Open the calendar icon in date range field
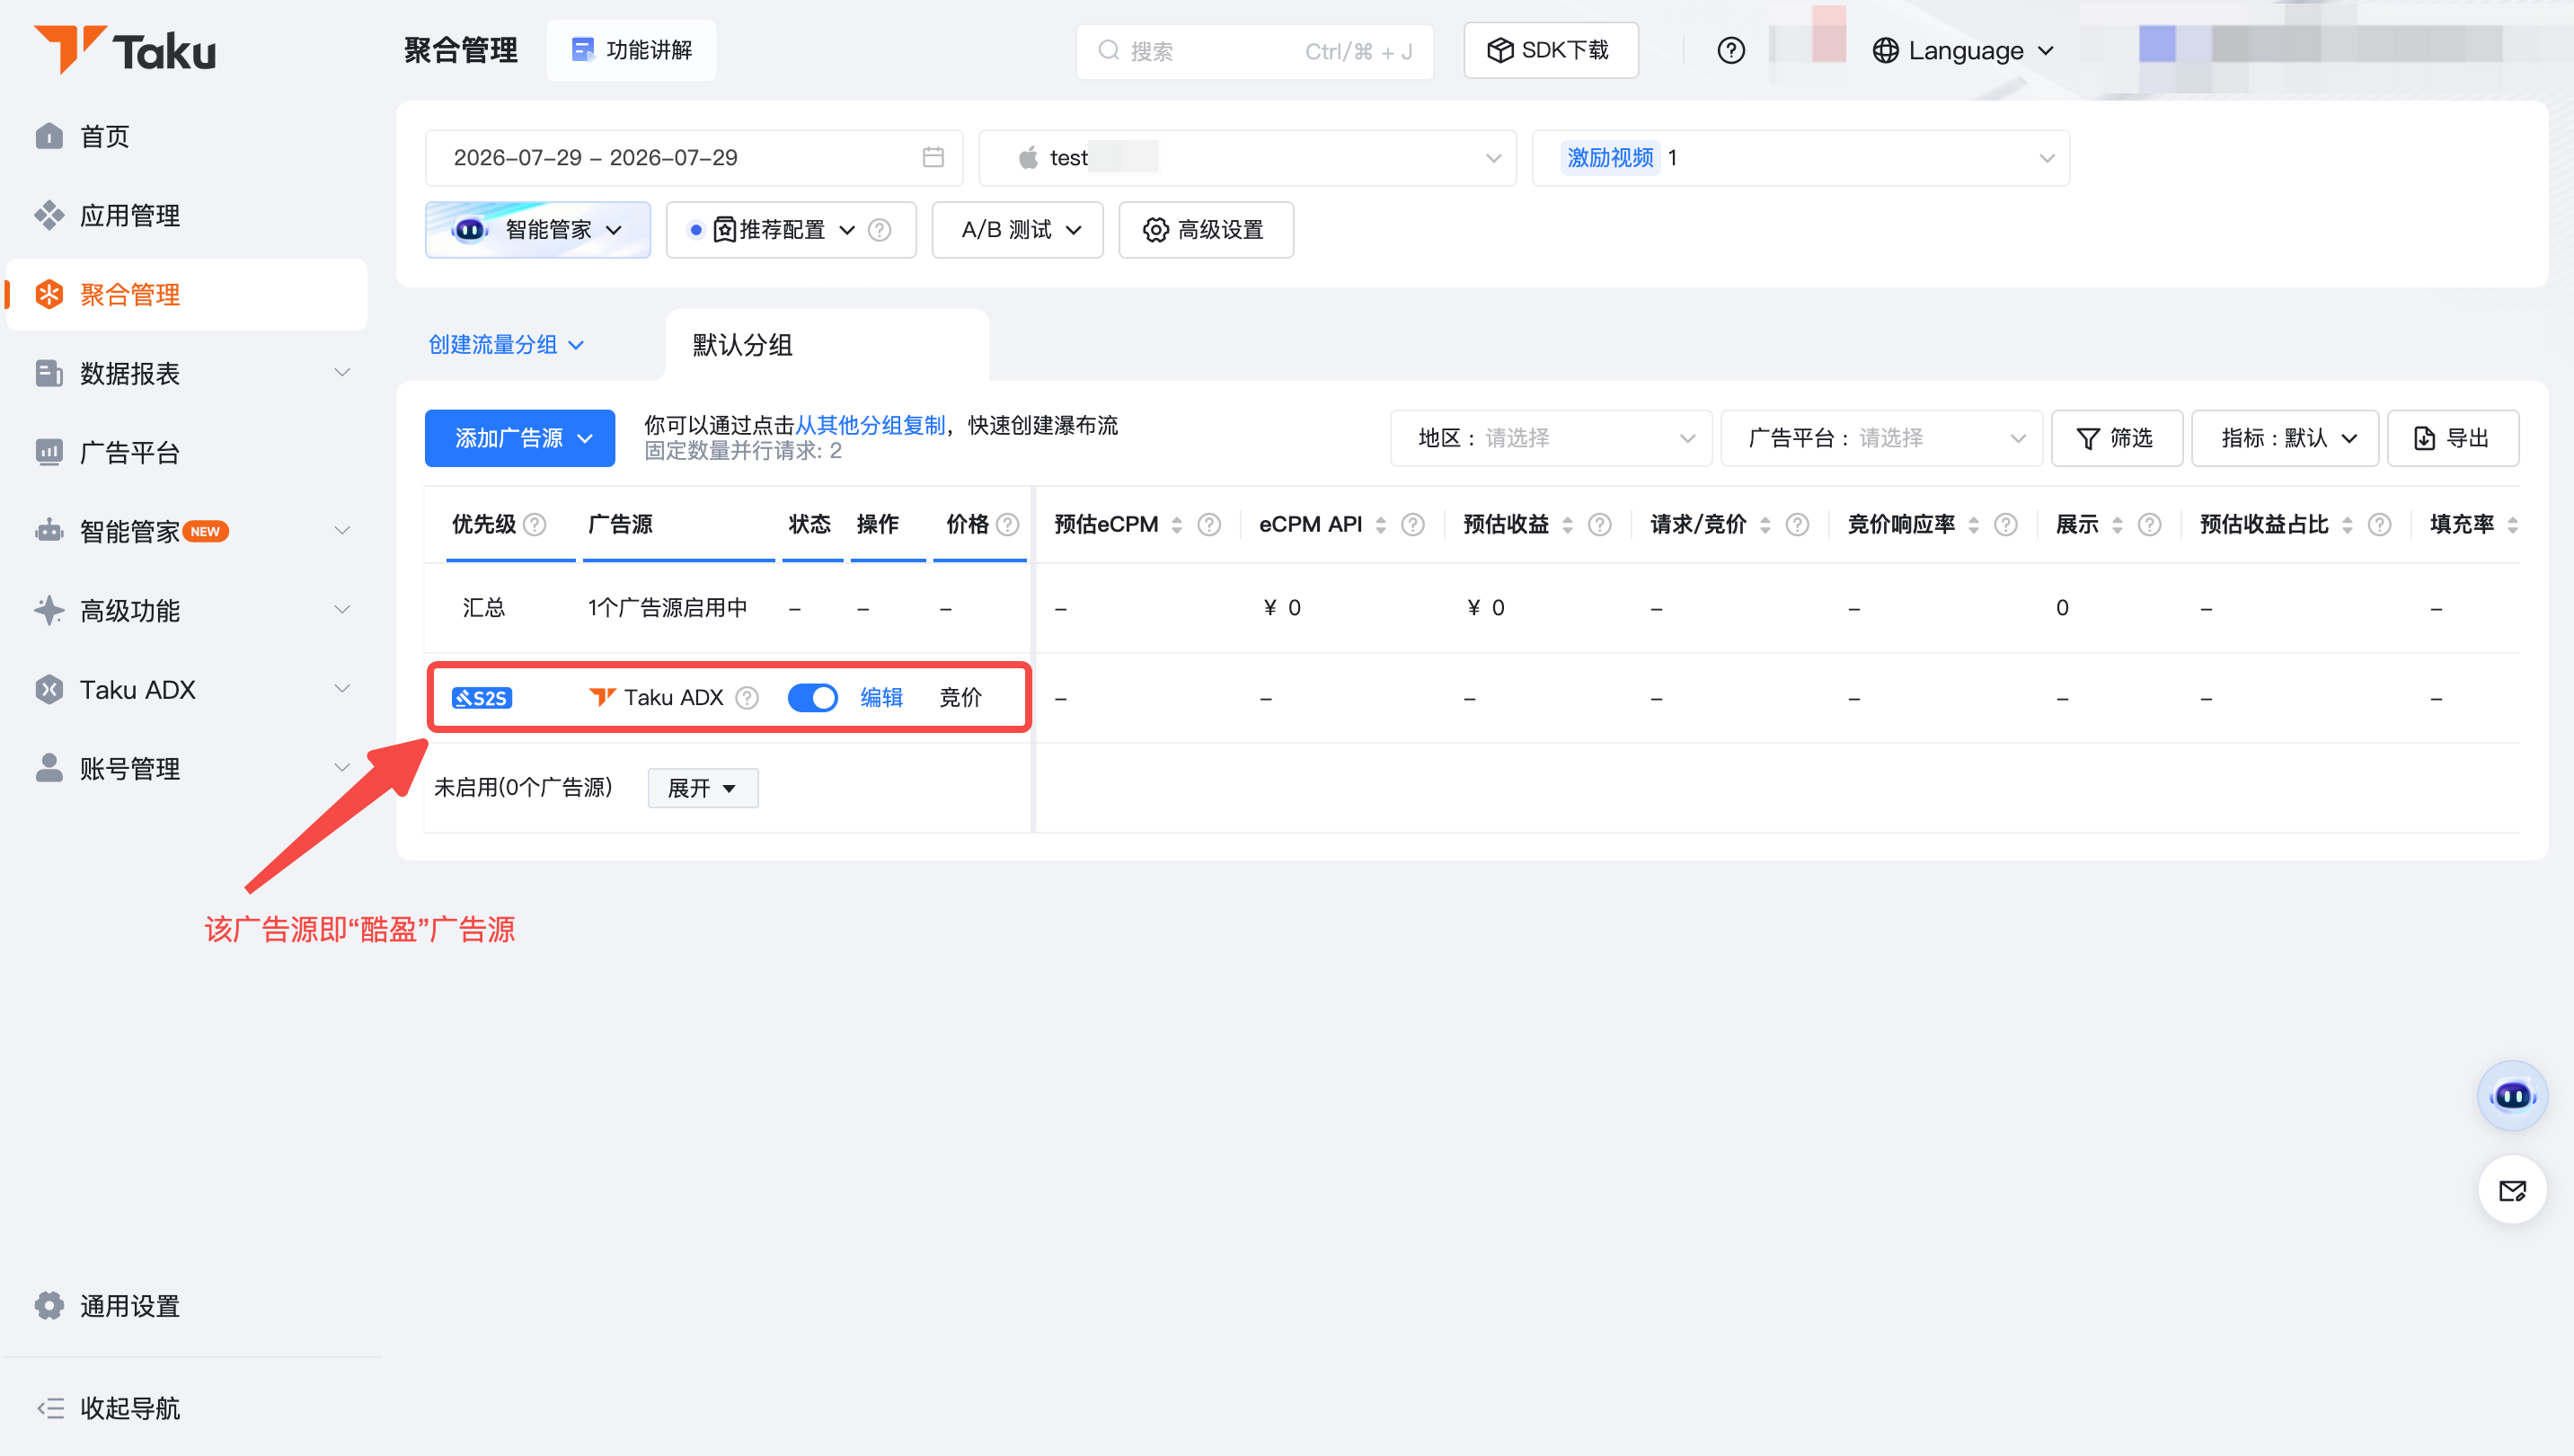The height and width of the screenshot is (1456, 2574). (x=932, y=157)
